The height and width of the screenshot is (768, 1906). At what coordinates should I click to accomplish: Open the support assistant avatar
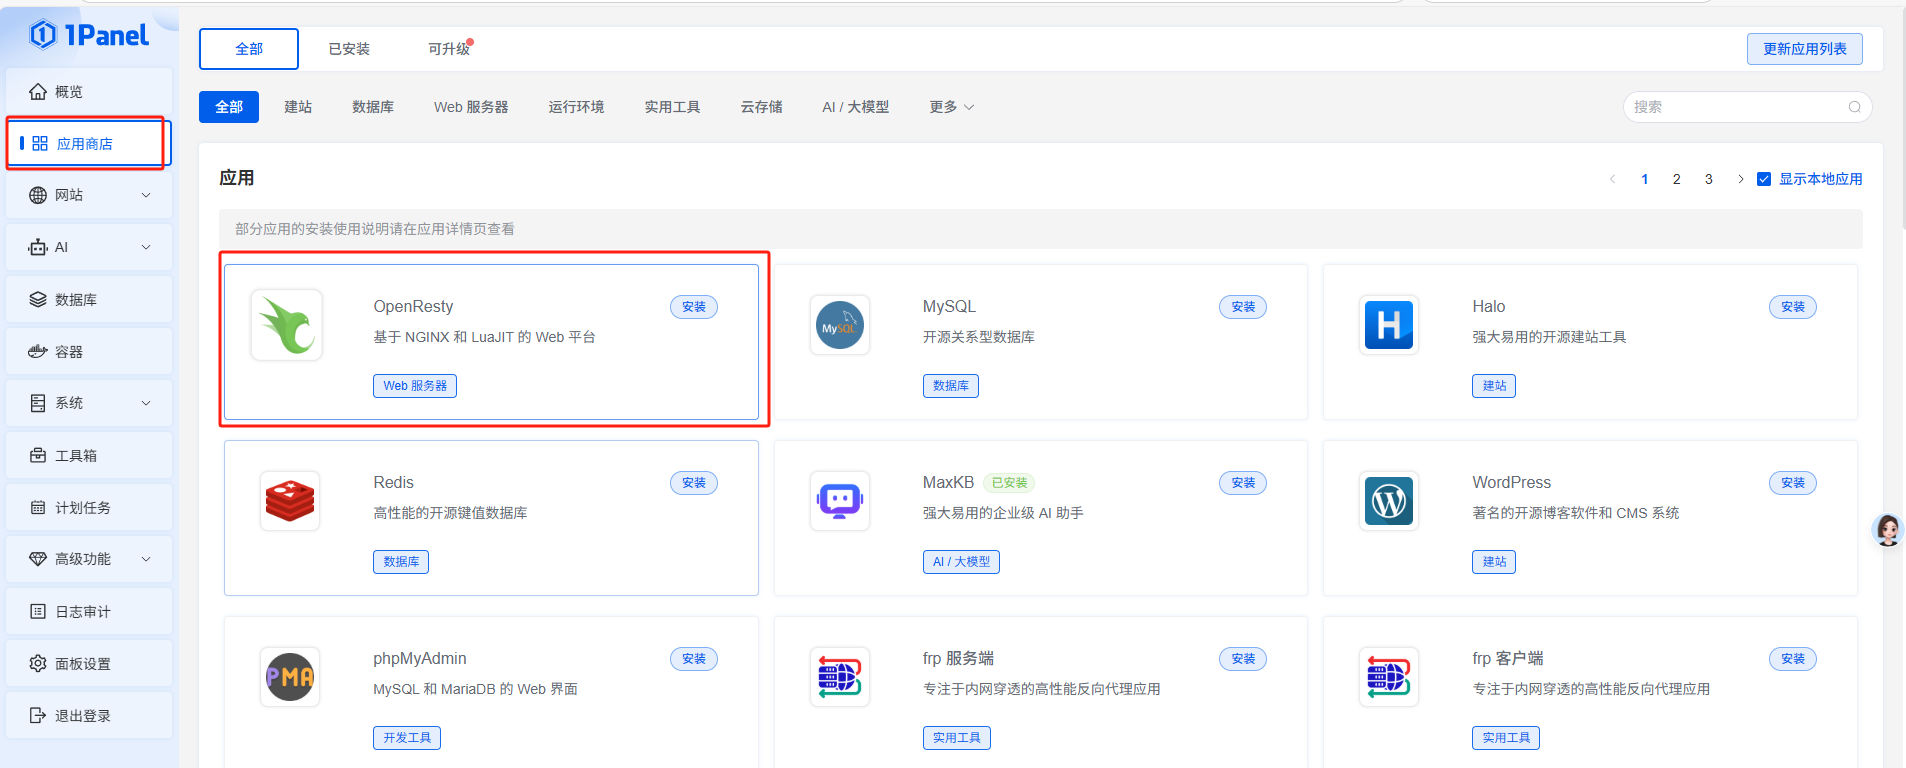tap(1888, 530)
